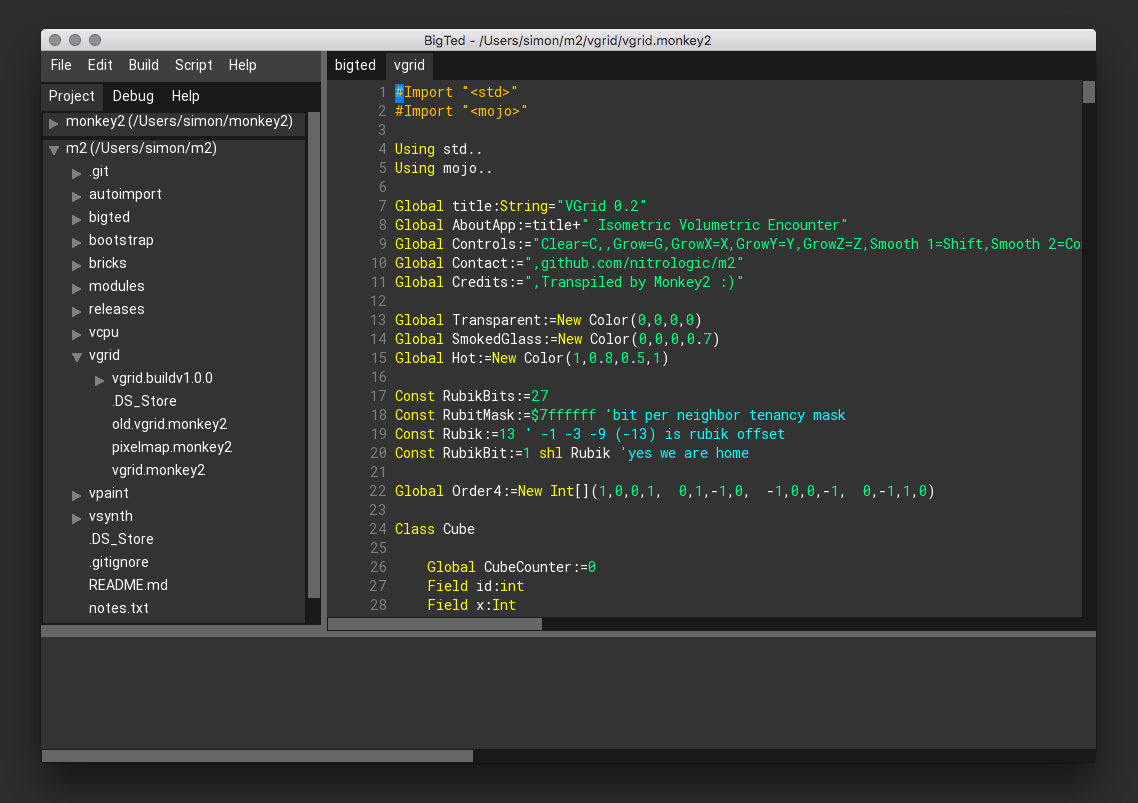Open pixelmap.monkey2 file from tree
The height and width of the screenshot is (803, 1138).
pos(171,447)
